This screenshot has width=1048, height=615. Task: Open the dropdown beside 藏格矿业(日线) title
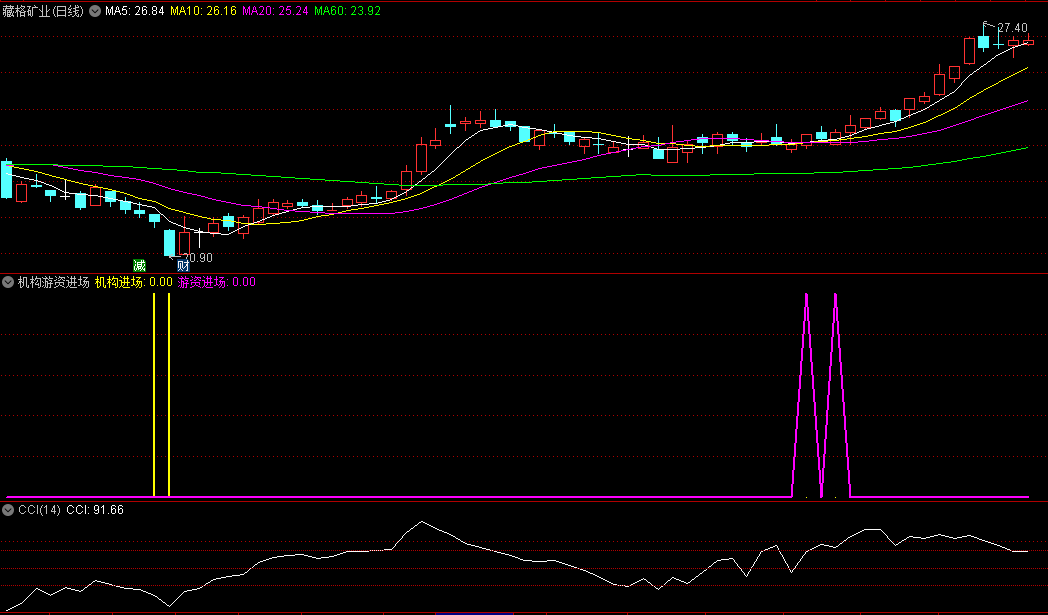[94, 11]
